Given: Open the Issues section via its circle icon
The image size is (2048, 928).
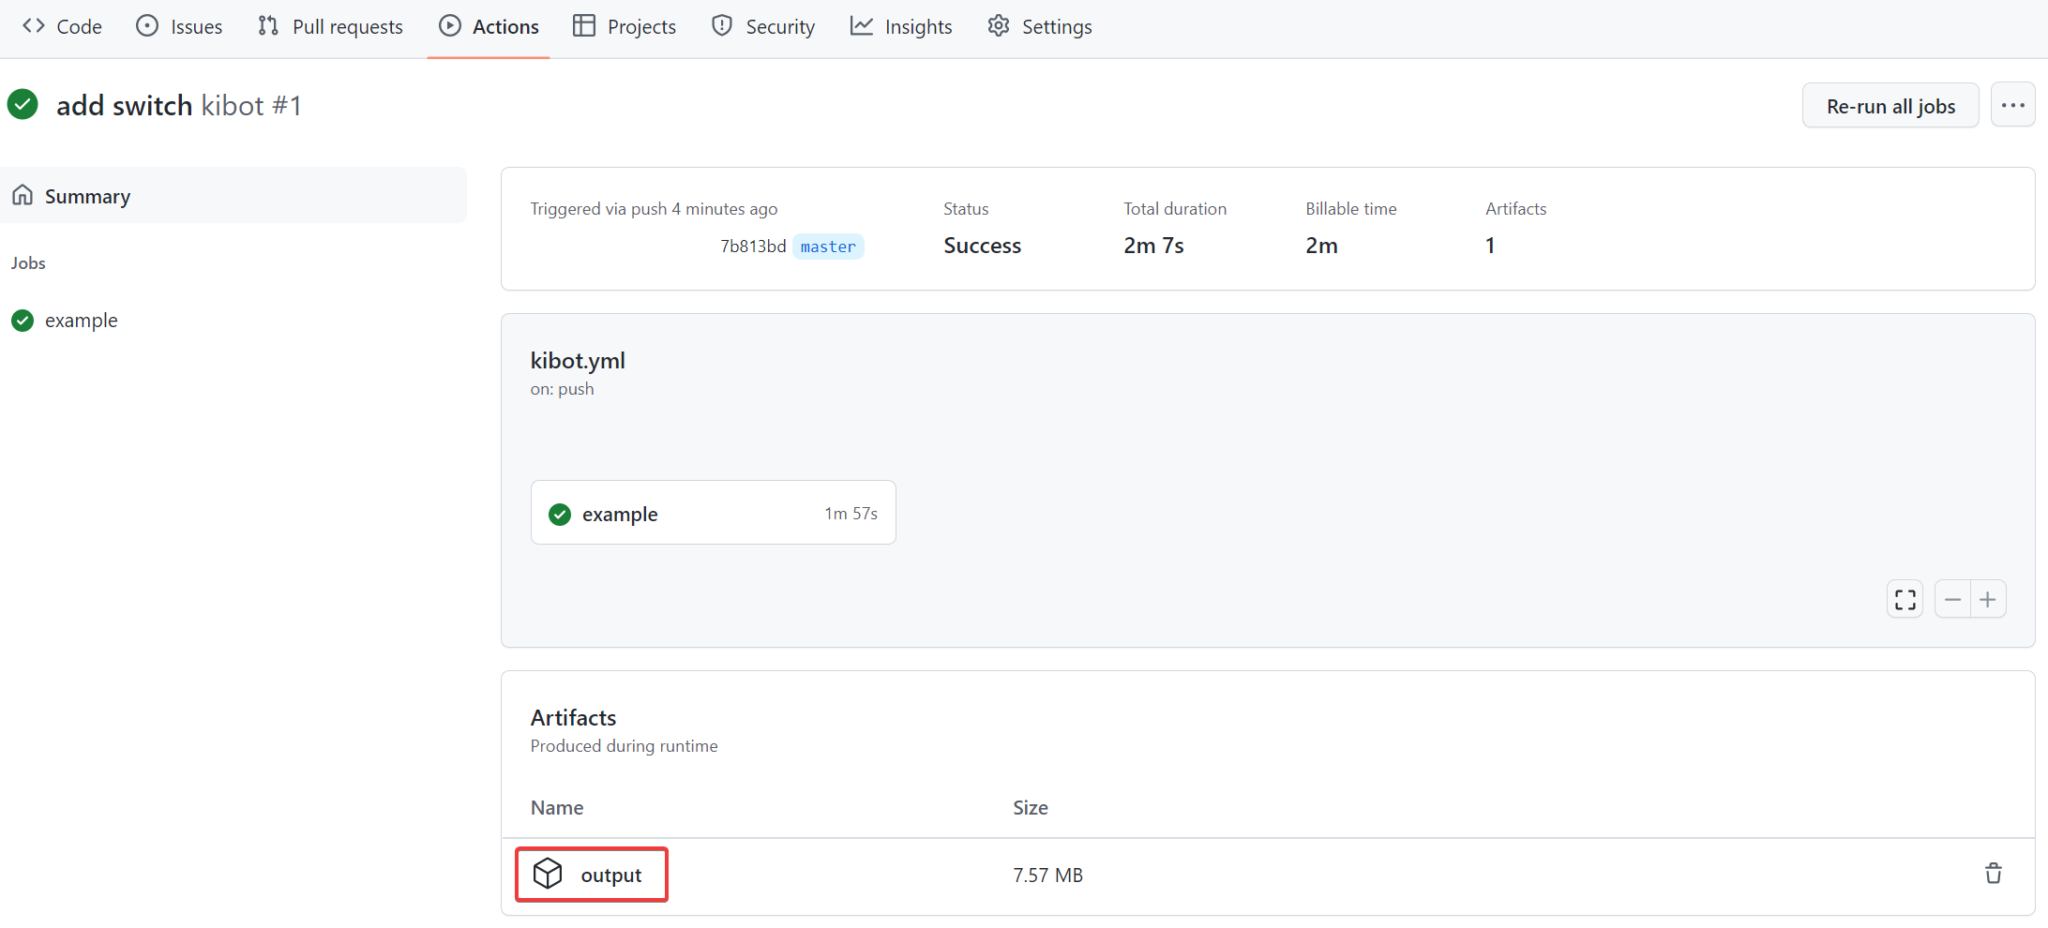Looking at the screenshot, I should [146, 26].
